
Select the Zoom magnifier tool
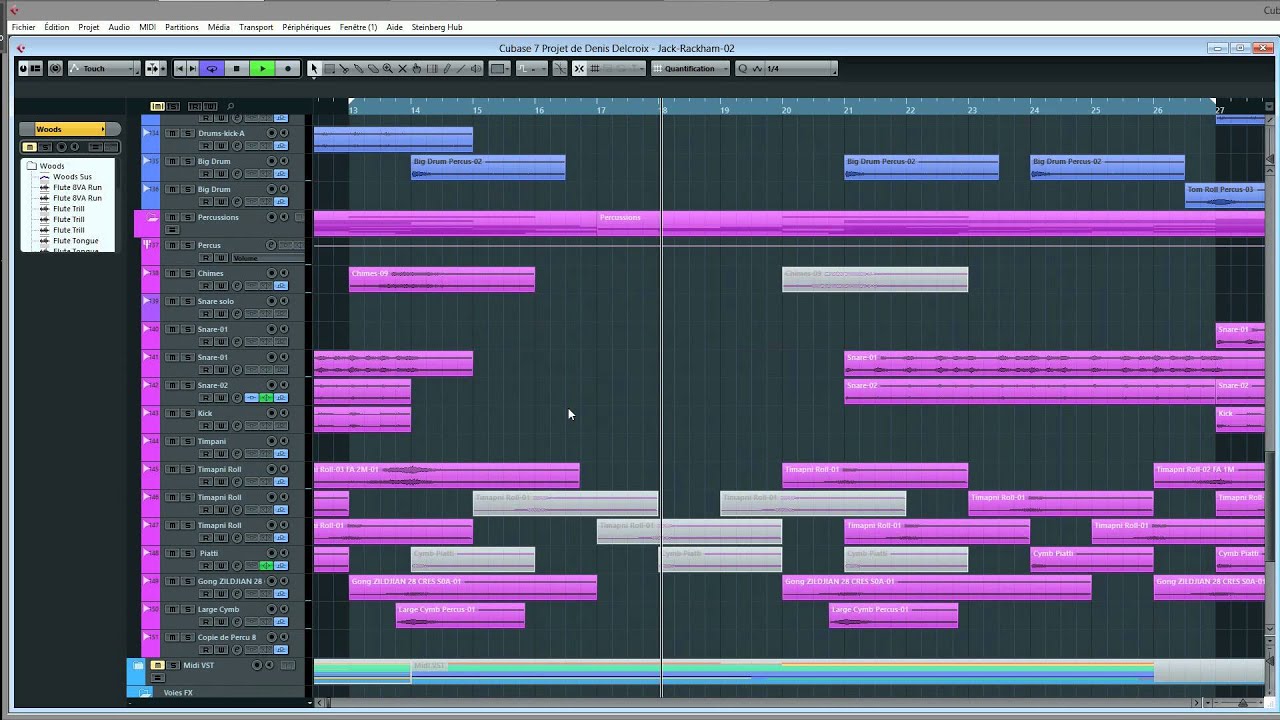tap(388, 69)
